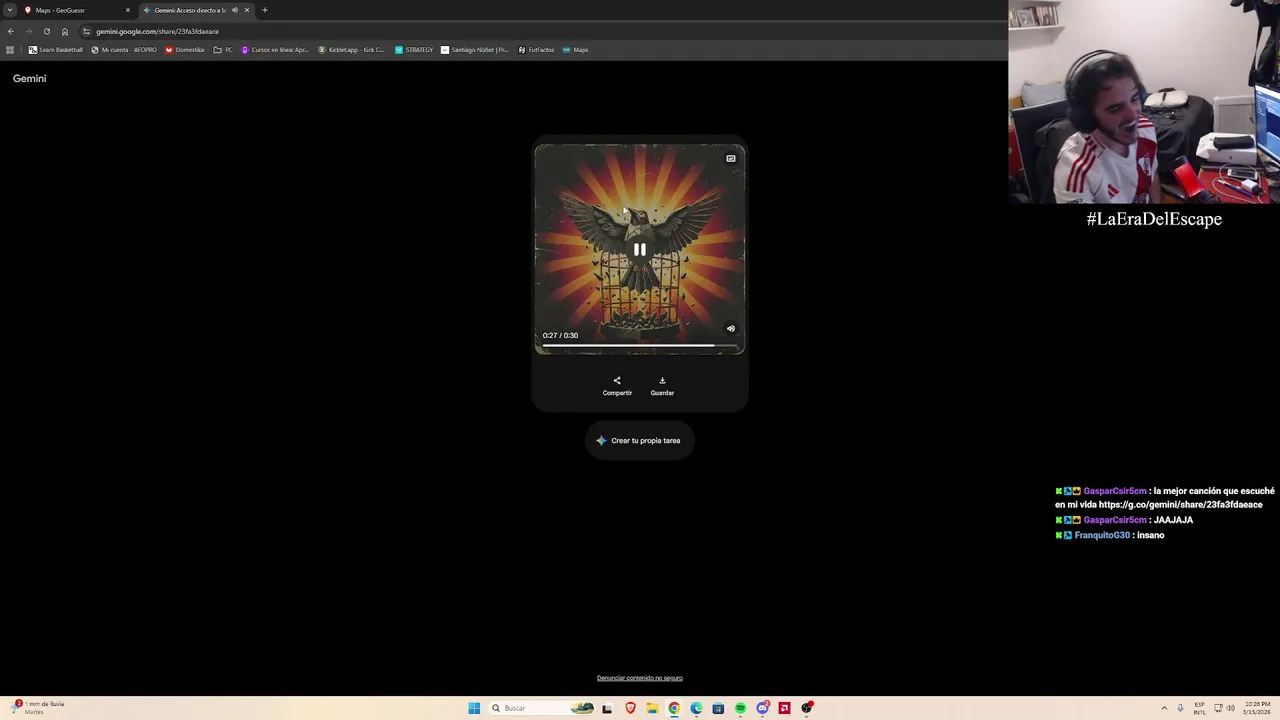Launch Brave browser from taskbar

pyautogui.click(x=630, y=708)
